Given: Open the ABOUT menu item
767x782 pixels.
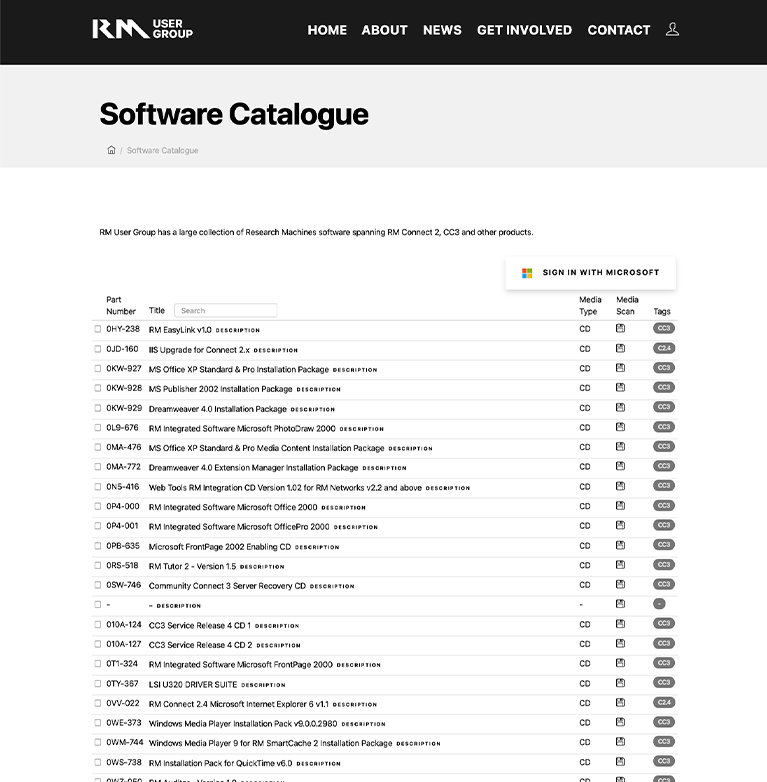Looking at the screenshot, I should click(x=384, y=30).
